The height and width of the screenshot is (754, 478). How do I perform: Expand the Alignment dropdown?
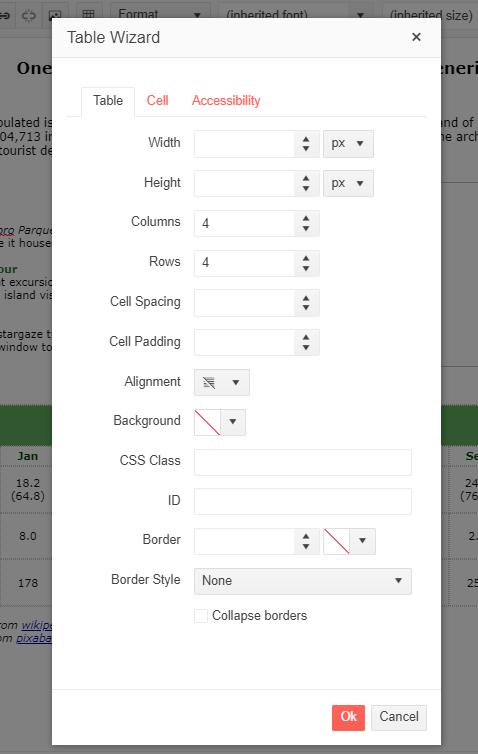click(x=222, y=382)
